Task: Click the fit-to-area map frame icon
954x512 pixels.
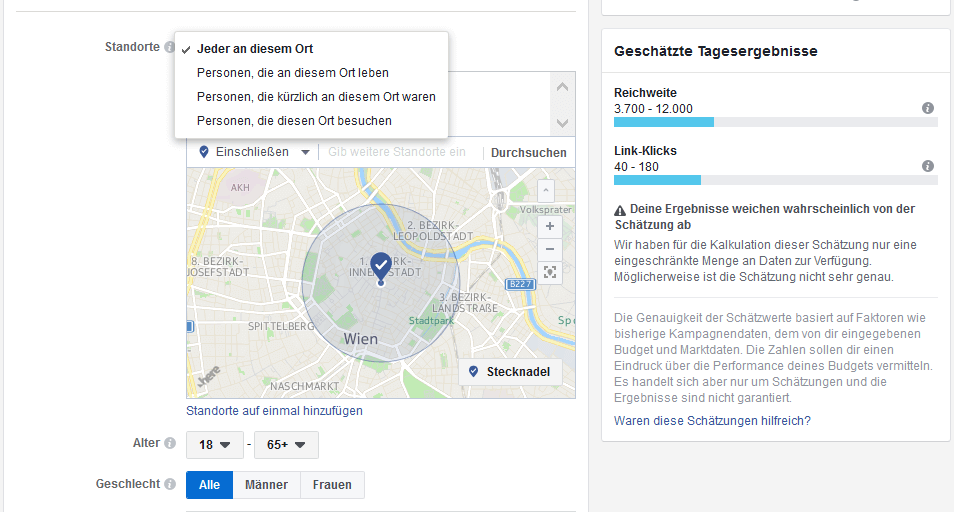Action: tap(549, 272)
